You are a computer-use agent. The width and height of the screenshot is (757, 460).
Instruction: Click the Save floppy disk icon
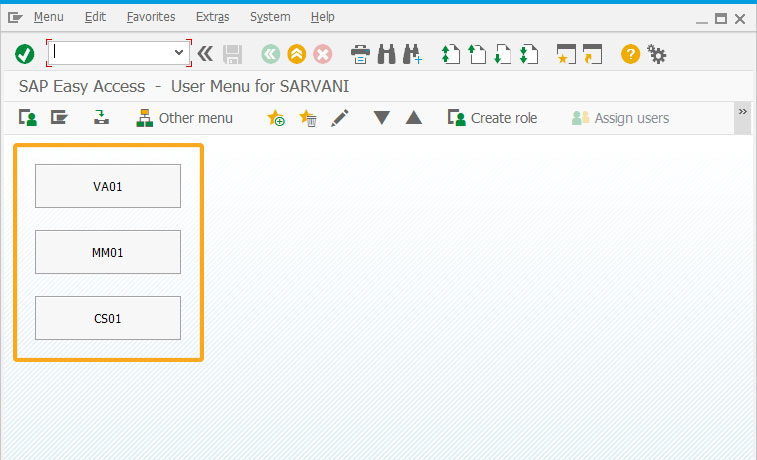point(233,54)
